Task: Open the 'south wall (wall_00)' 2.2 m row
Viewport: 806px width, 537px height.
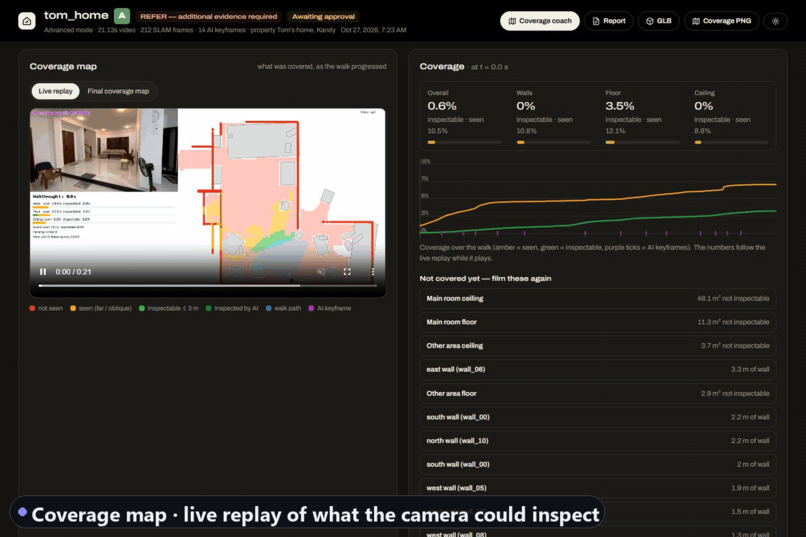Action: click(597, 417)
